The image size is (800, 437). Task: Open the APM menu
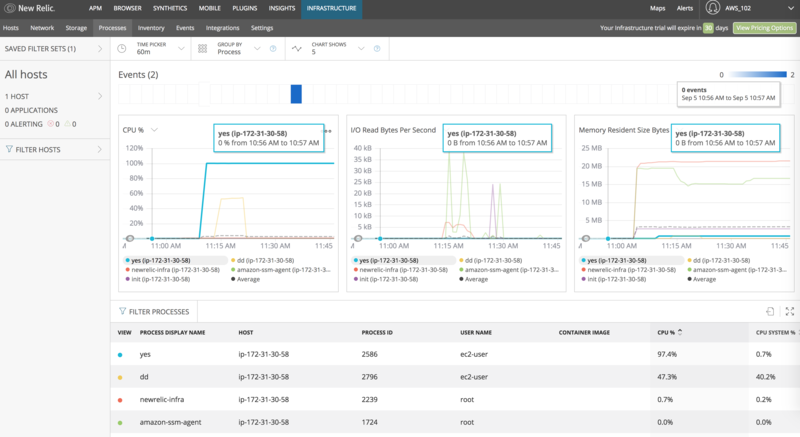point(95,8)
